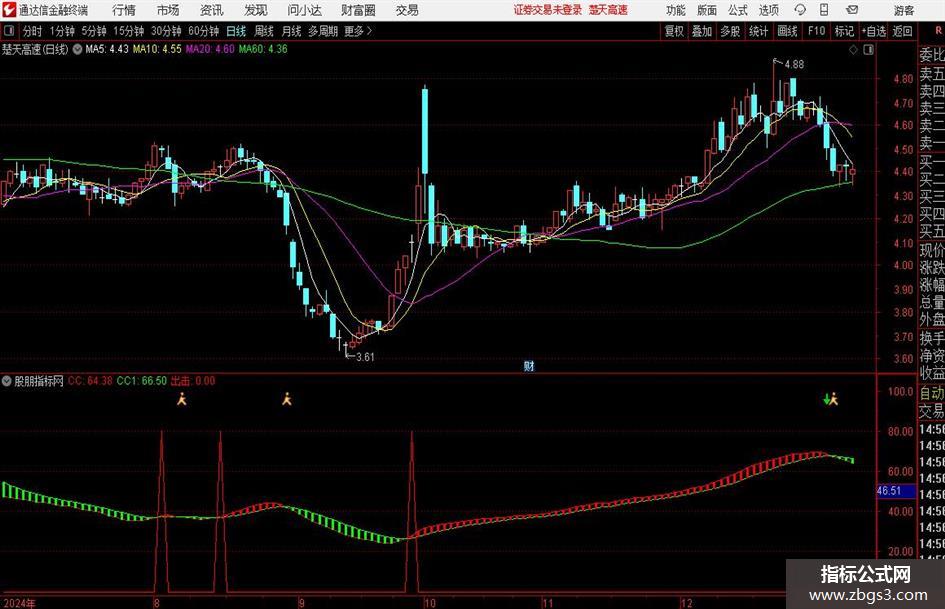Open the mail envelope icon
Screen dimensions: 945x609
(852, 10)
